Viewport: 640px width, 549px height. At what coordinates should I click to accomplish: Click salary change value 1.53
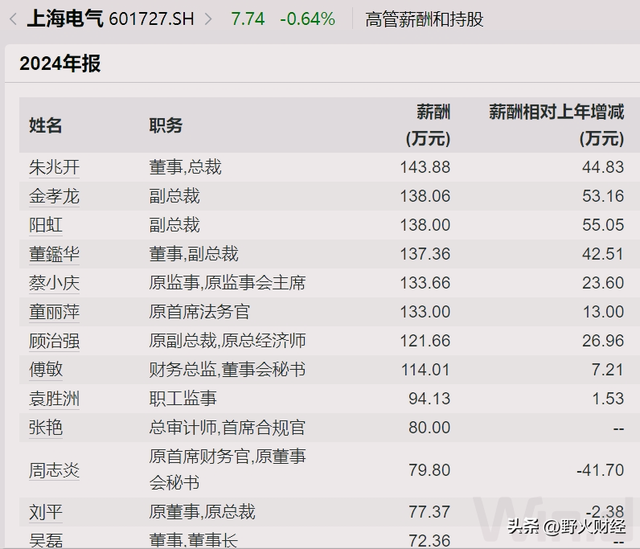[x=607, y=399]
